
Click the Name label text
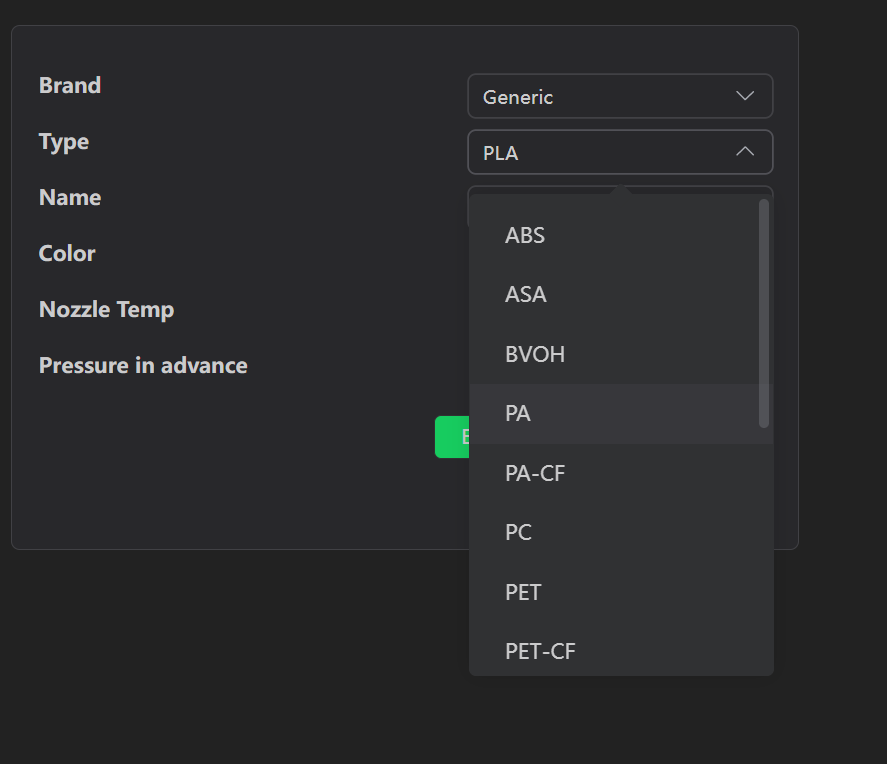tap(70, 197)
